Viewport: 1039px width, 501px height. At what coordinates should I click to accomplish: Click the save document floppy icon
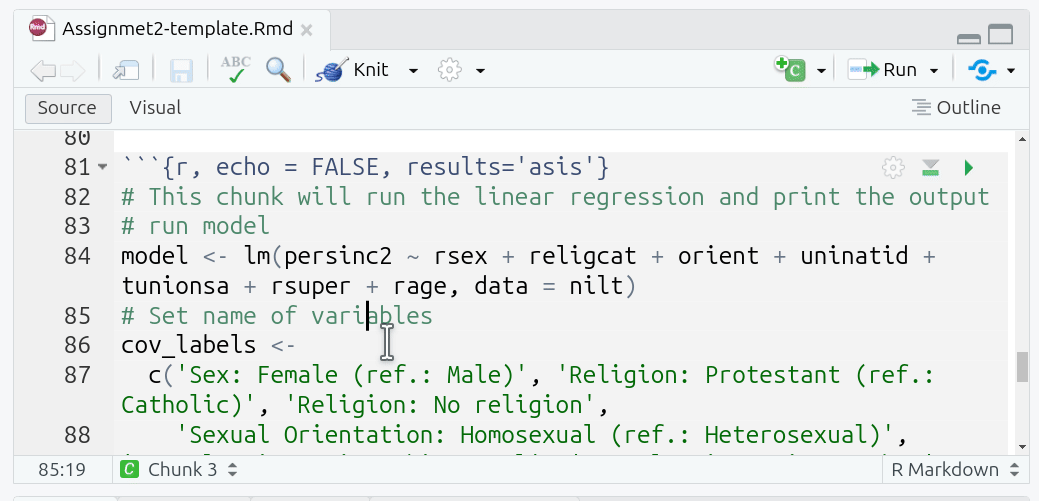[181, 70]
